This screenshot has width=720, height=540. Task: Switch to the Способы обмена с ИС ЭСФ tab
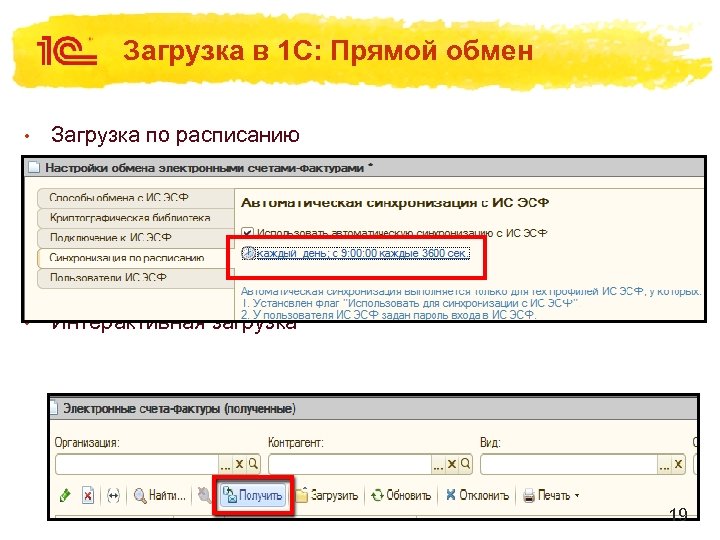(136, 197)
